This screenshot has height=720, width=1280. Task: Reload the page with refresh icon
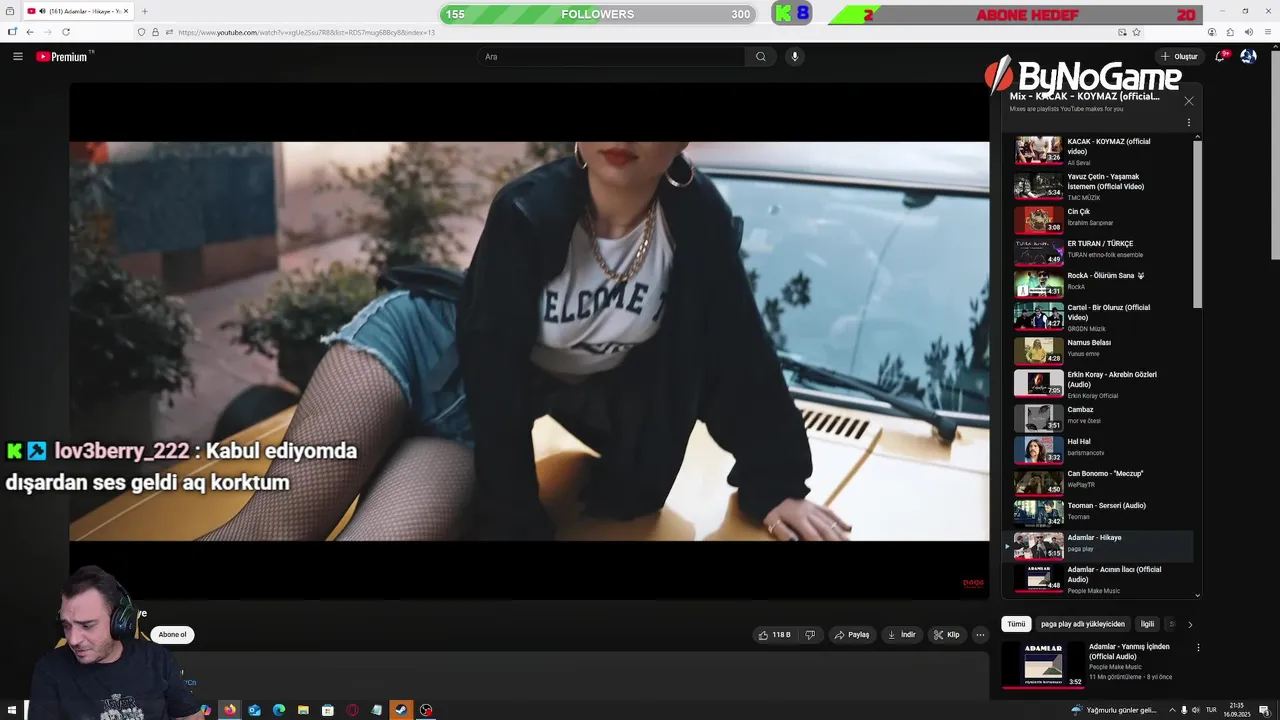66,32
